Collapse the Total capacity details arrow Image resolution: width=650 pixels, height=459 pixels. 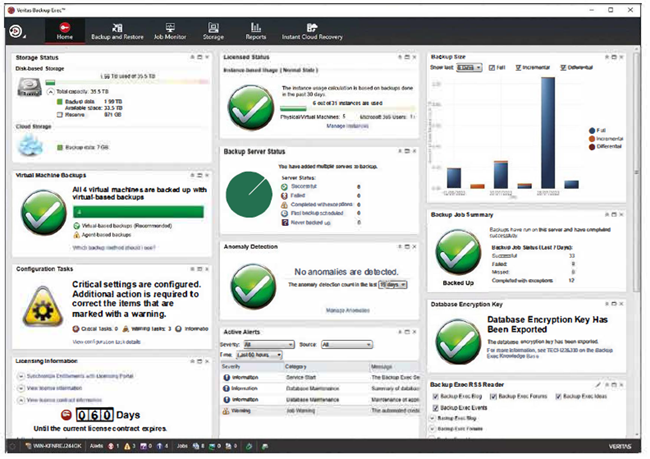[51, 92]
